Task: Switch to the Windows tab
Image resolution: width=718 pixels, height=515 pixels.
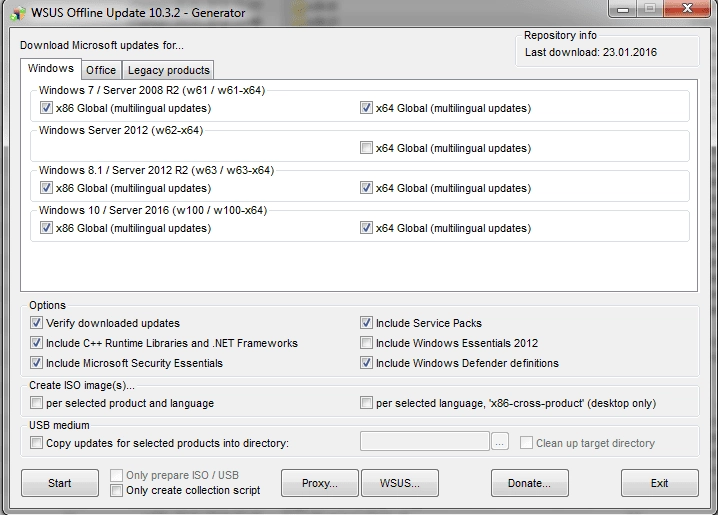Action: (51, 69)
